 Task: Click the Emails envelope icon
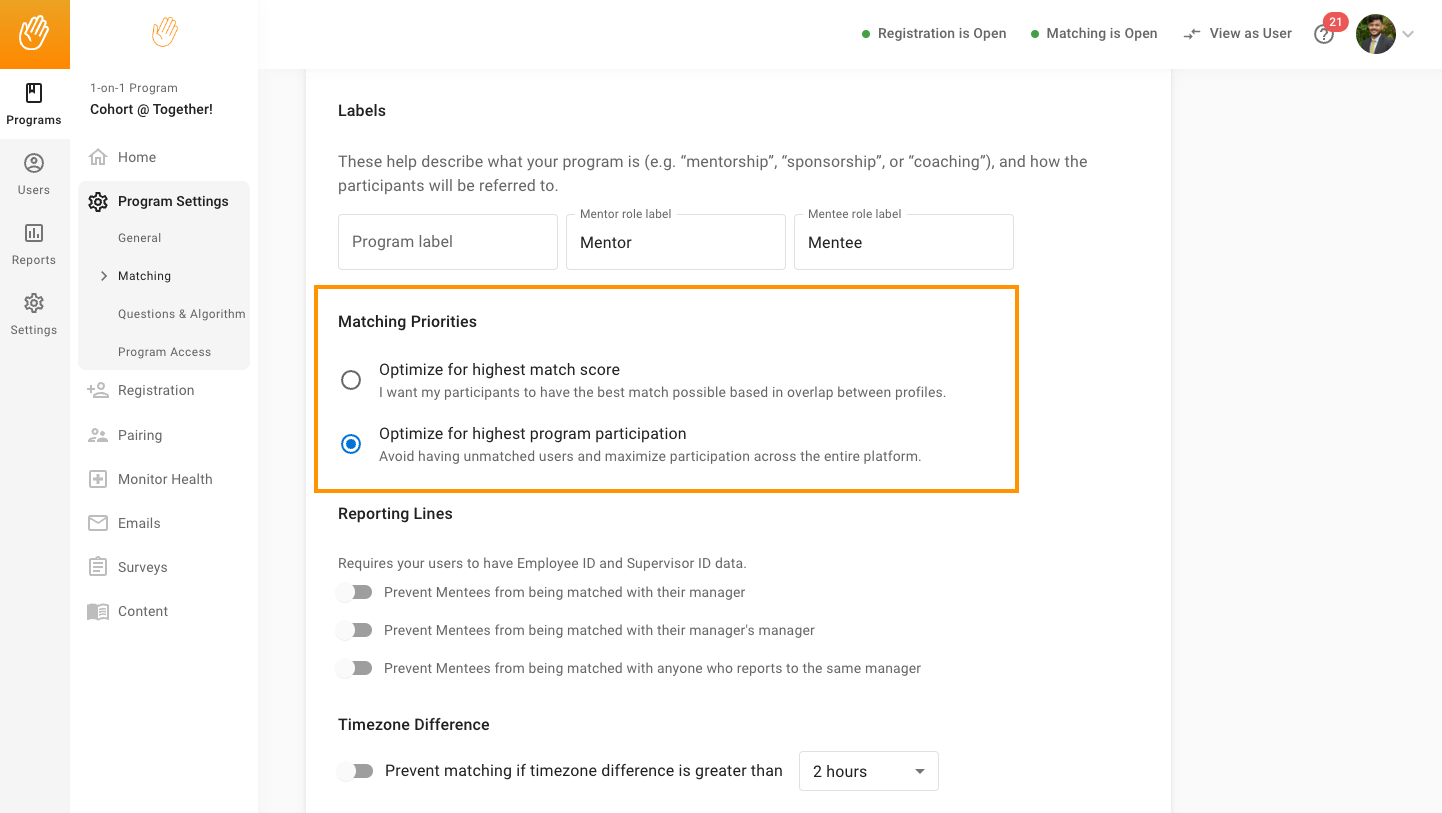[x=98, y=523]
